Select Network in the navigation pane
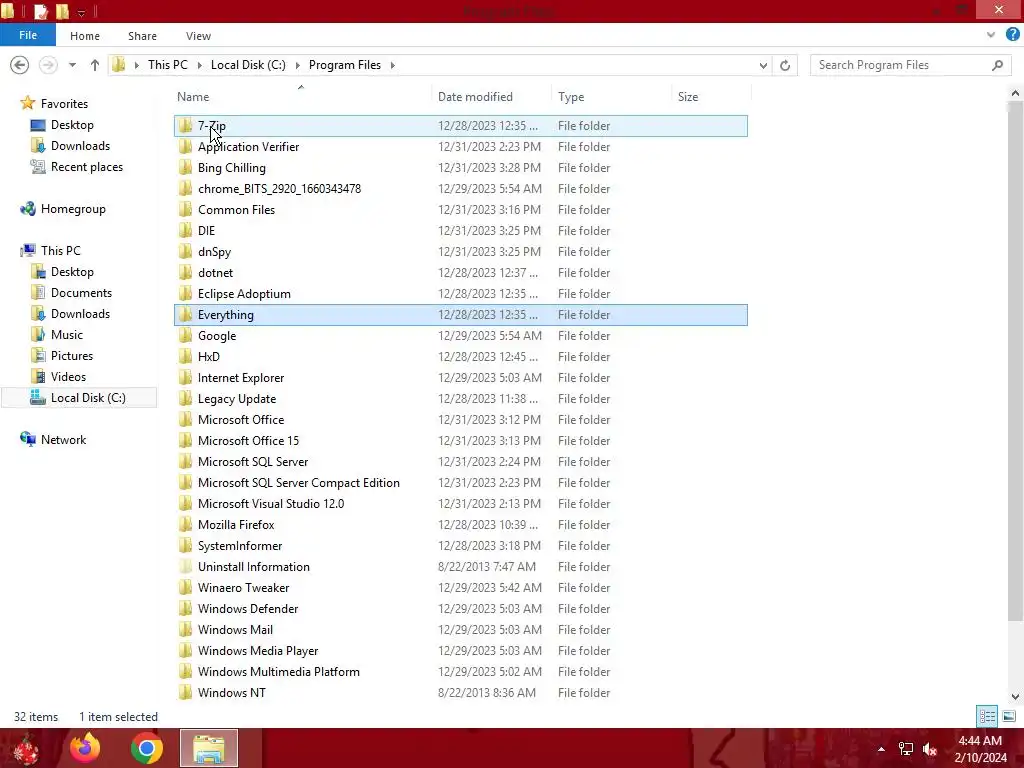 (x=63, y=440)
